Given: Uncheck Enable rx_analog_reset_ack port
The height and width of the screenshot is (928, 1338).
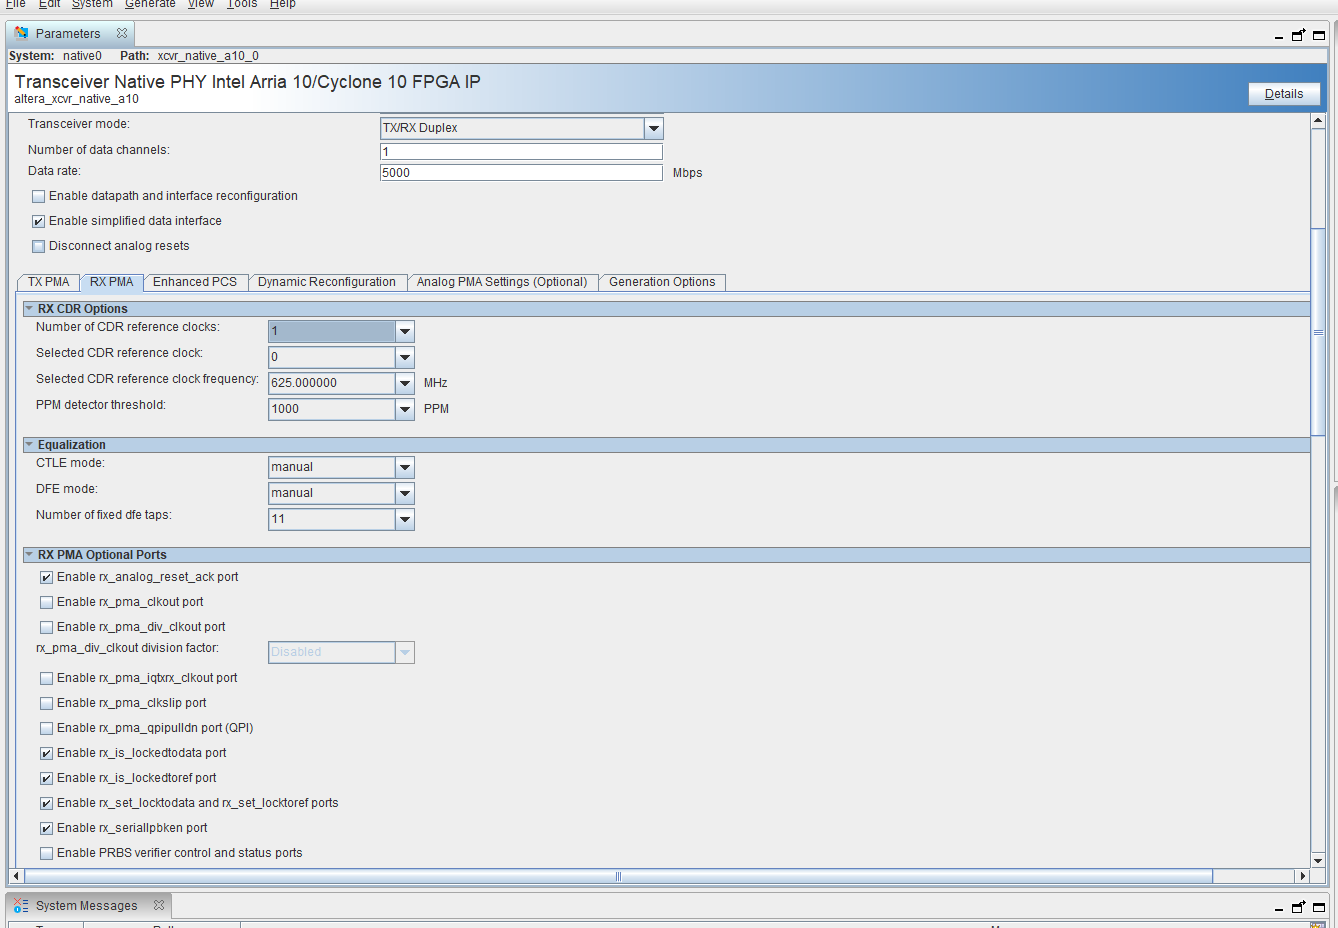Looking at the screenshot, I should click(x=47, y=578).
